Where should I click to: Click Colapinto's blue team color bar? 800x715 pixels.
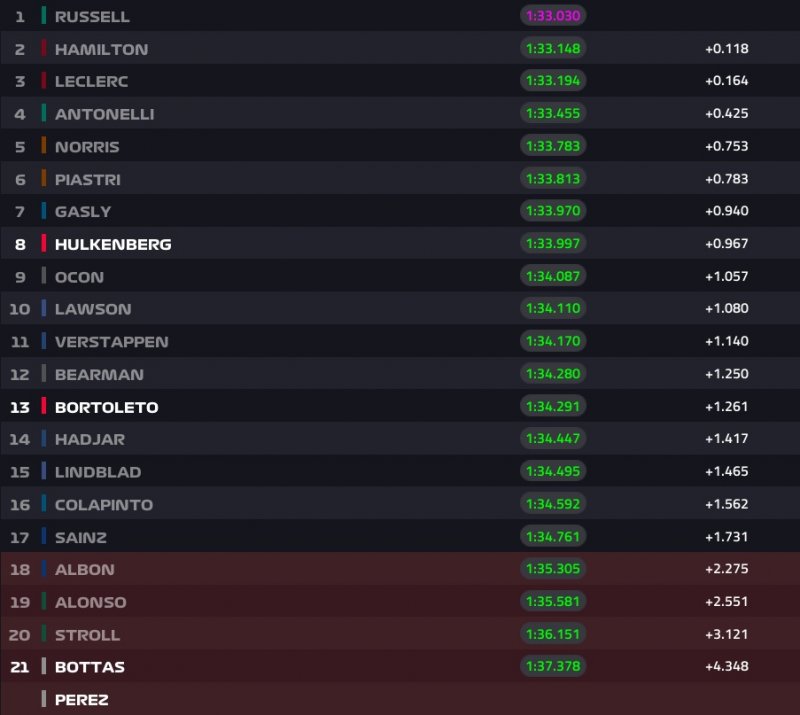(x=44, y=504)
